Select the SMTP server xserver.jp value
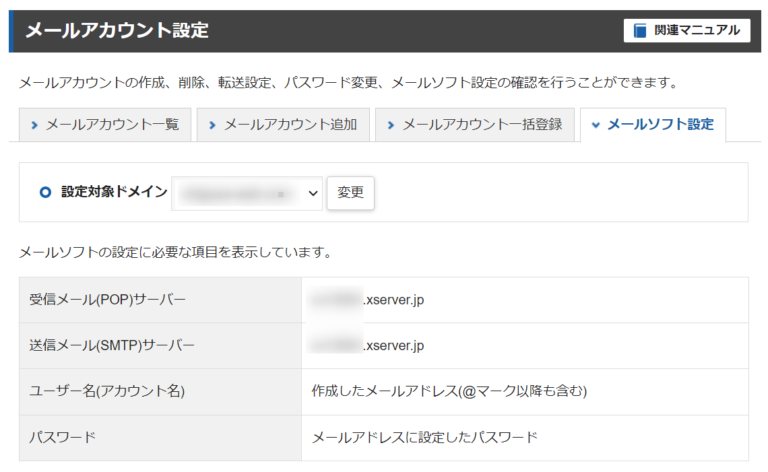The image size is (768, 472). point(393,346)
